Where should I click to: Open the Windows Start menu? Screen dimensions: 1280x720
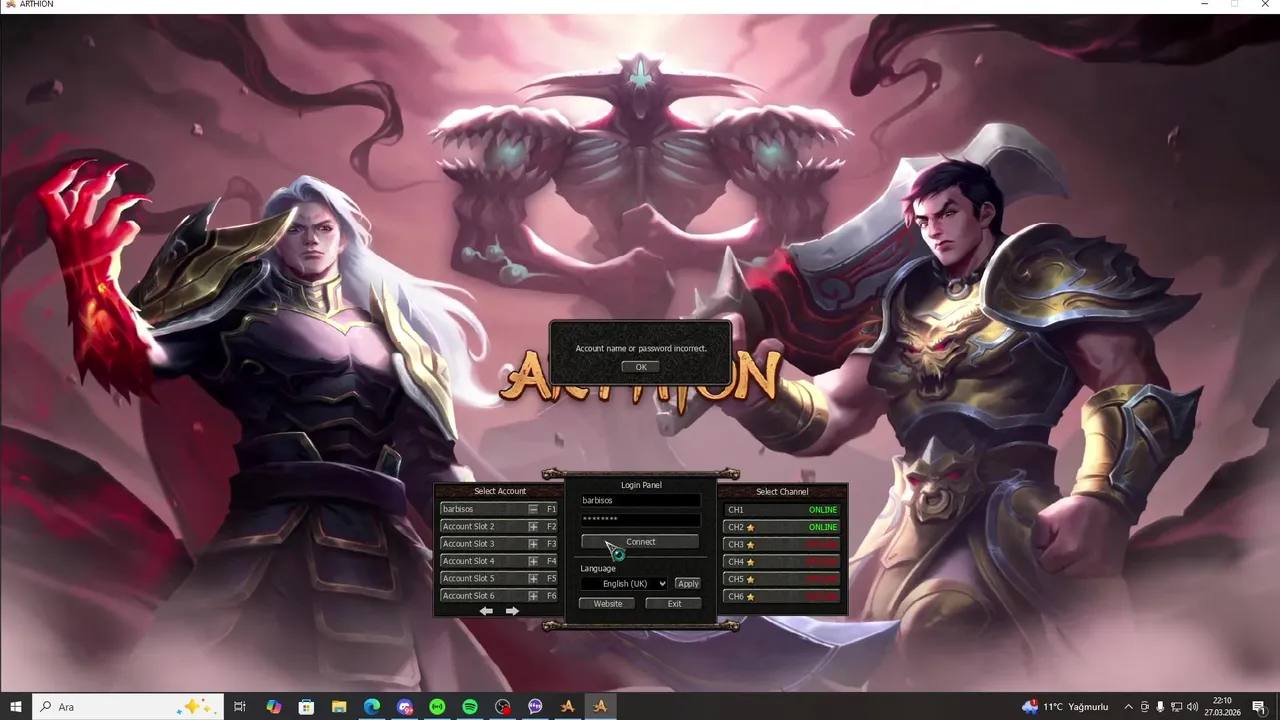(x=16, y=707)
